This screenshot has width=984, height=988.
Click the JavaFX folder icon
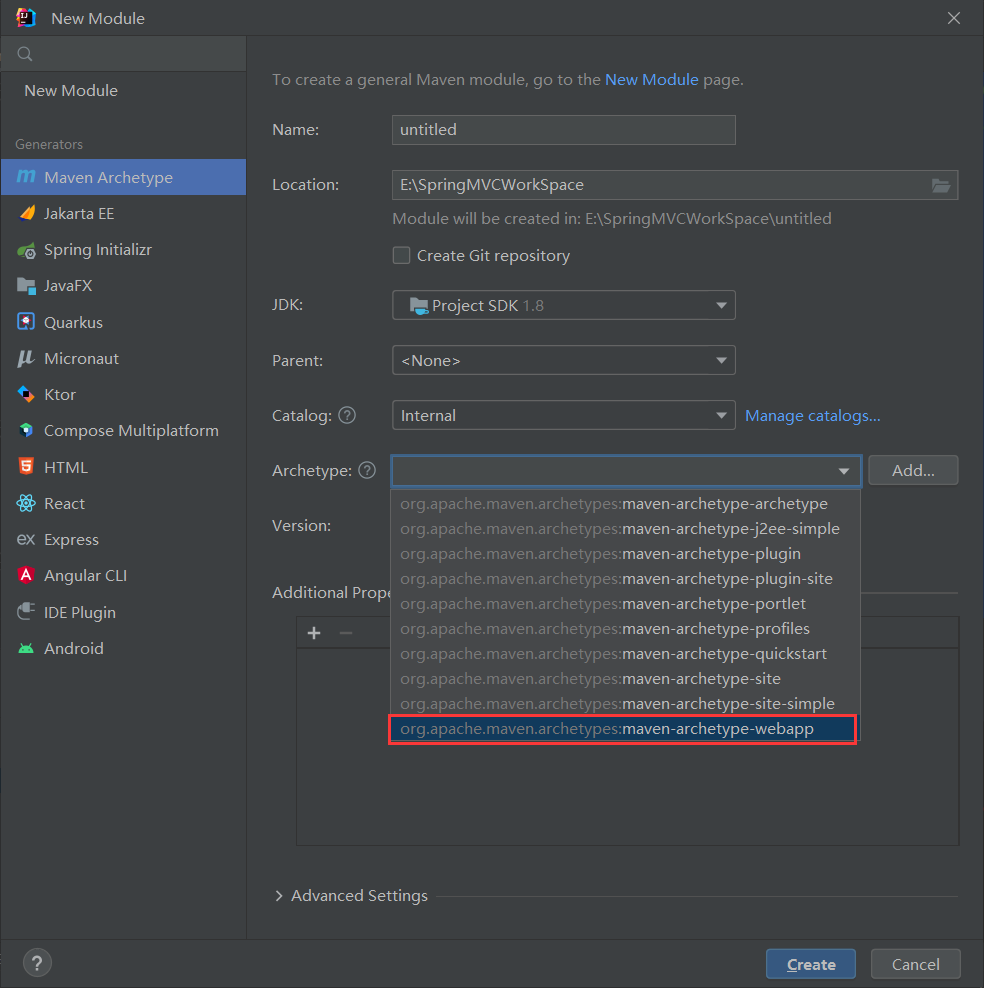pyautogui.click(x=26, y=286)
